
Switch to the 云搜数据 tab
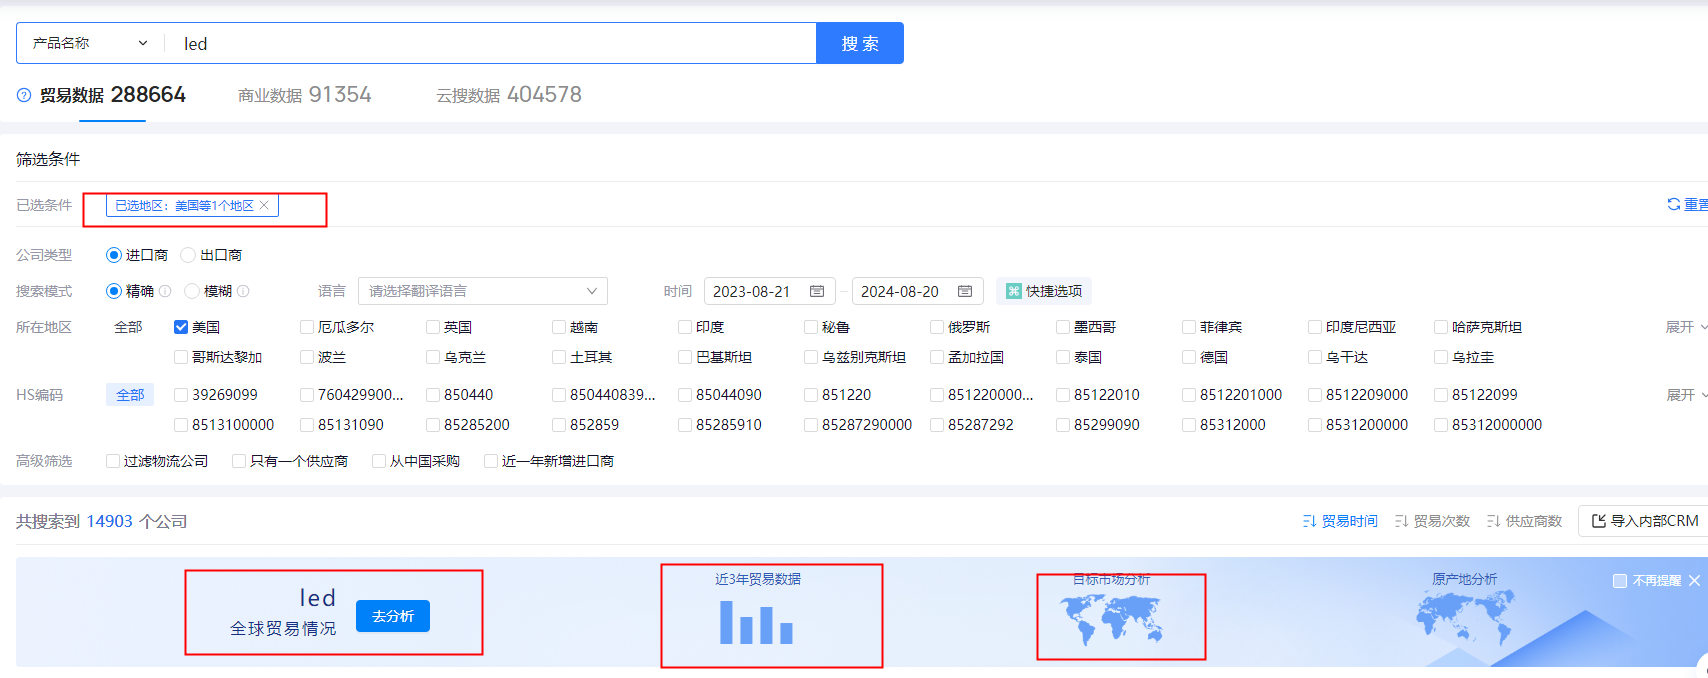508,95
